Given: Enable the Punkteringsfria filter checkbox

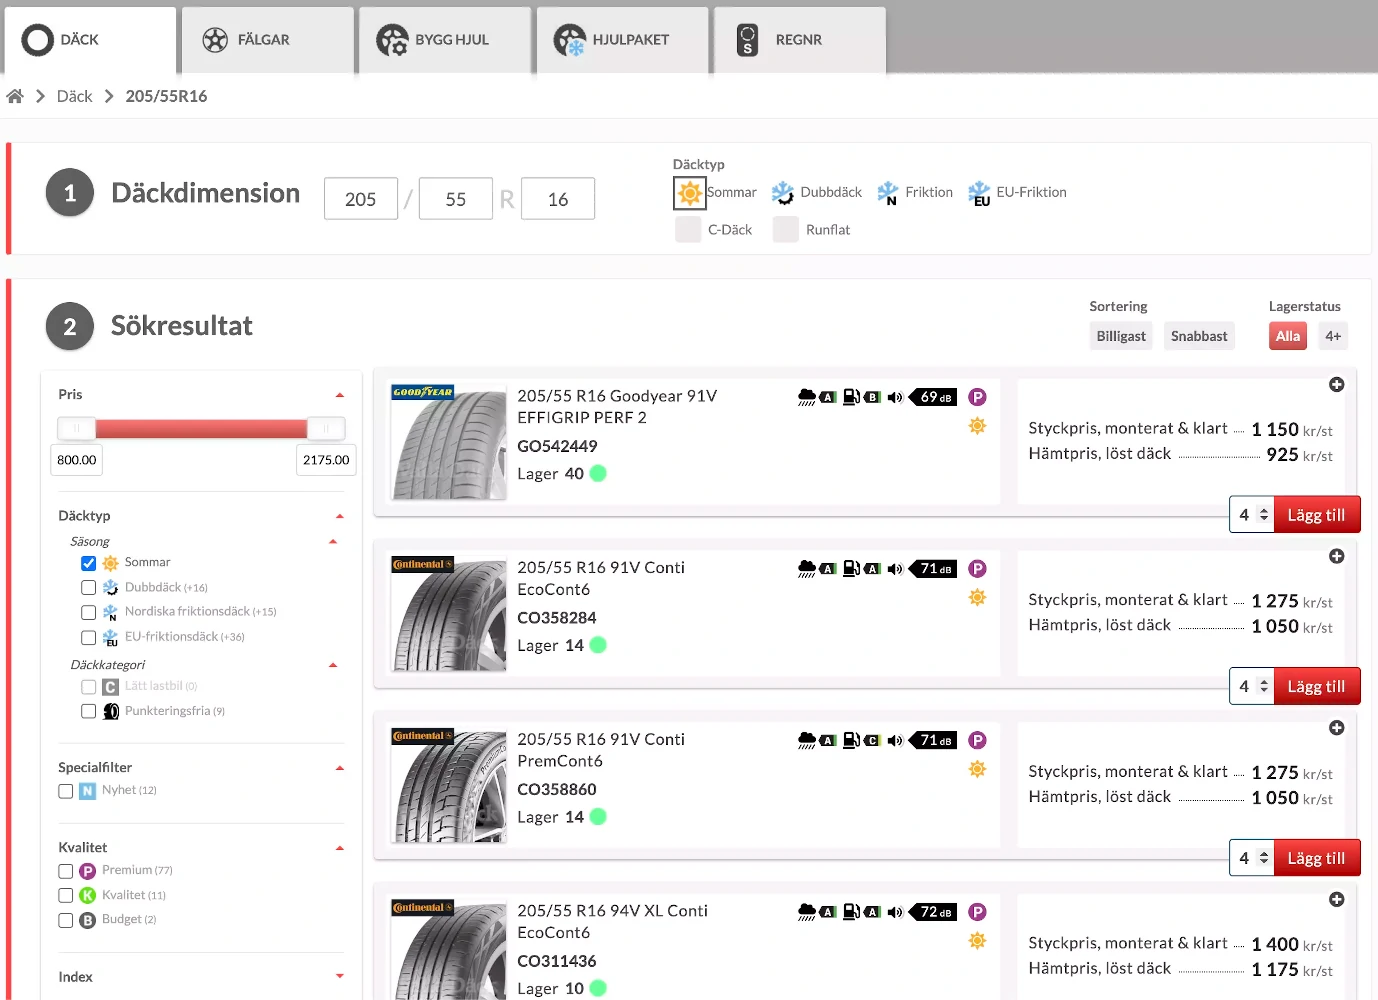Looking at the screenshot, I should (89, 711).
